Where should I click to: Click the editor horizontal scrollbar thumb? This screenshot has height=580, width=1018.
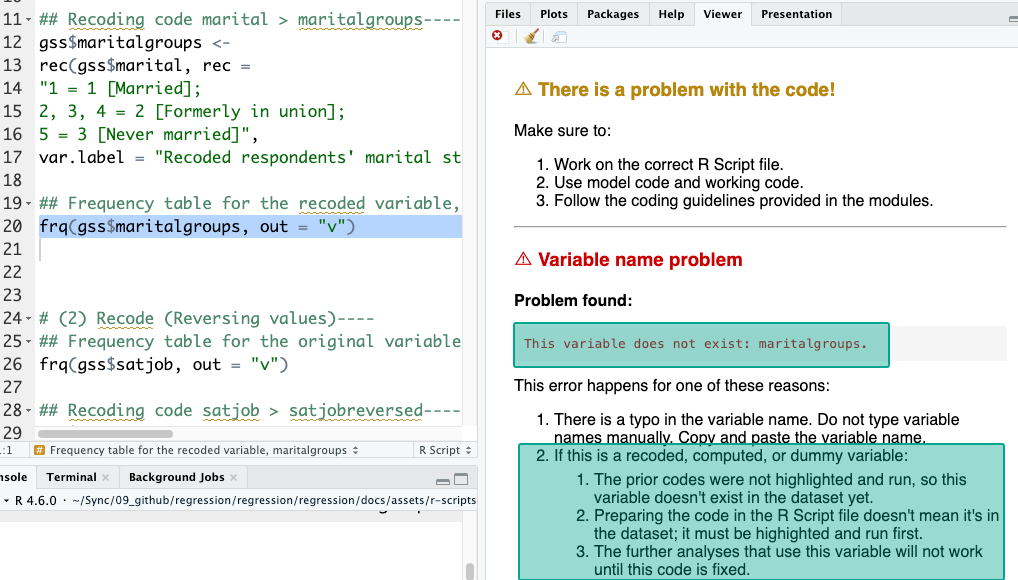click(106, 434)
